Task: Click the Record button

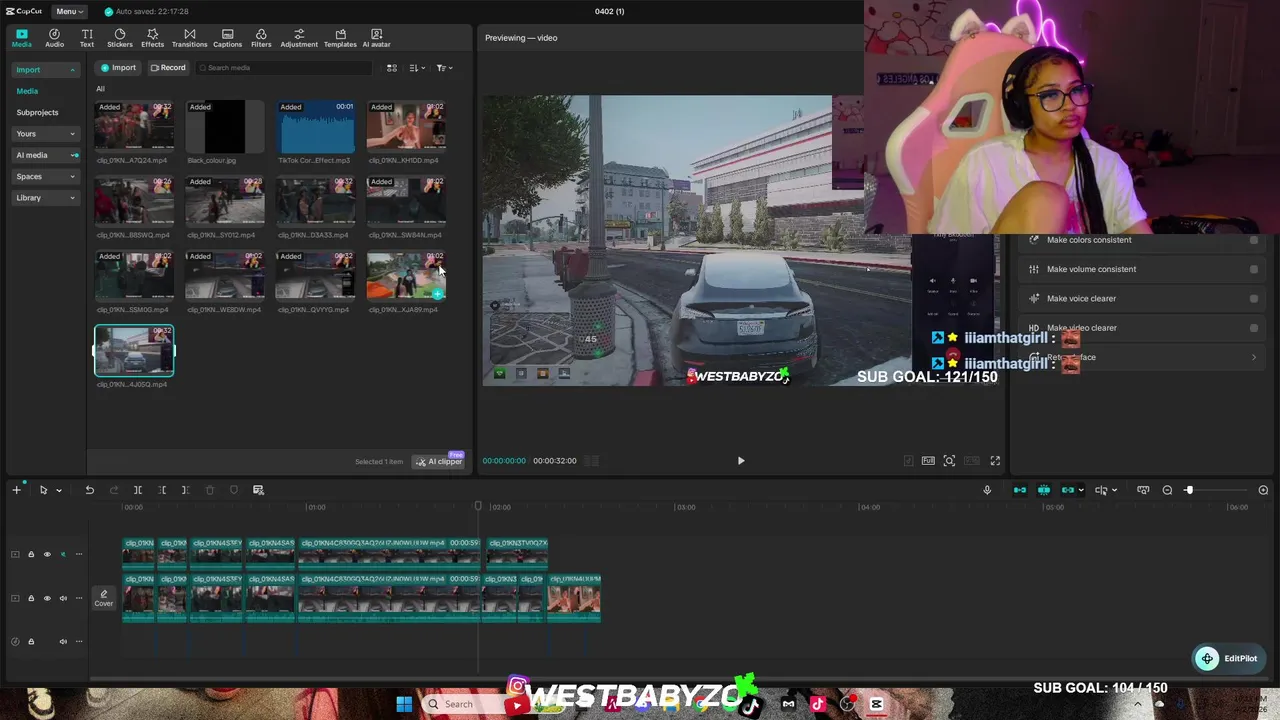Action: coord(168,68)
